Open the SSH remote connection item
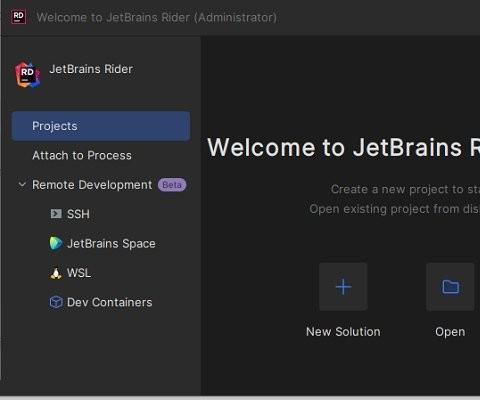The width and height of the screenshot is (480, 400). click(x=78, y=214)
